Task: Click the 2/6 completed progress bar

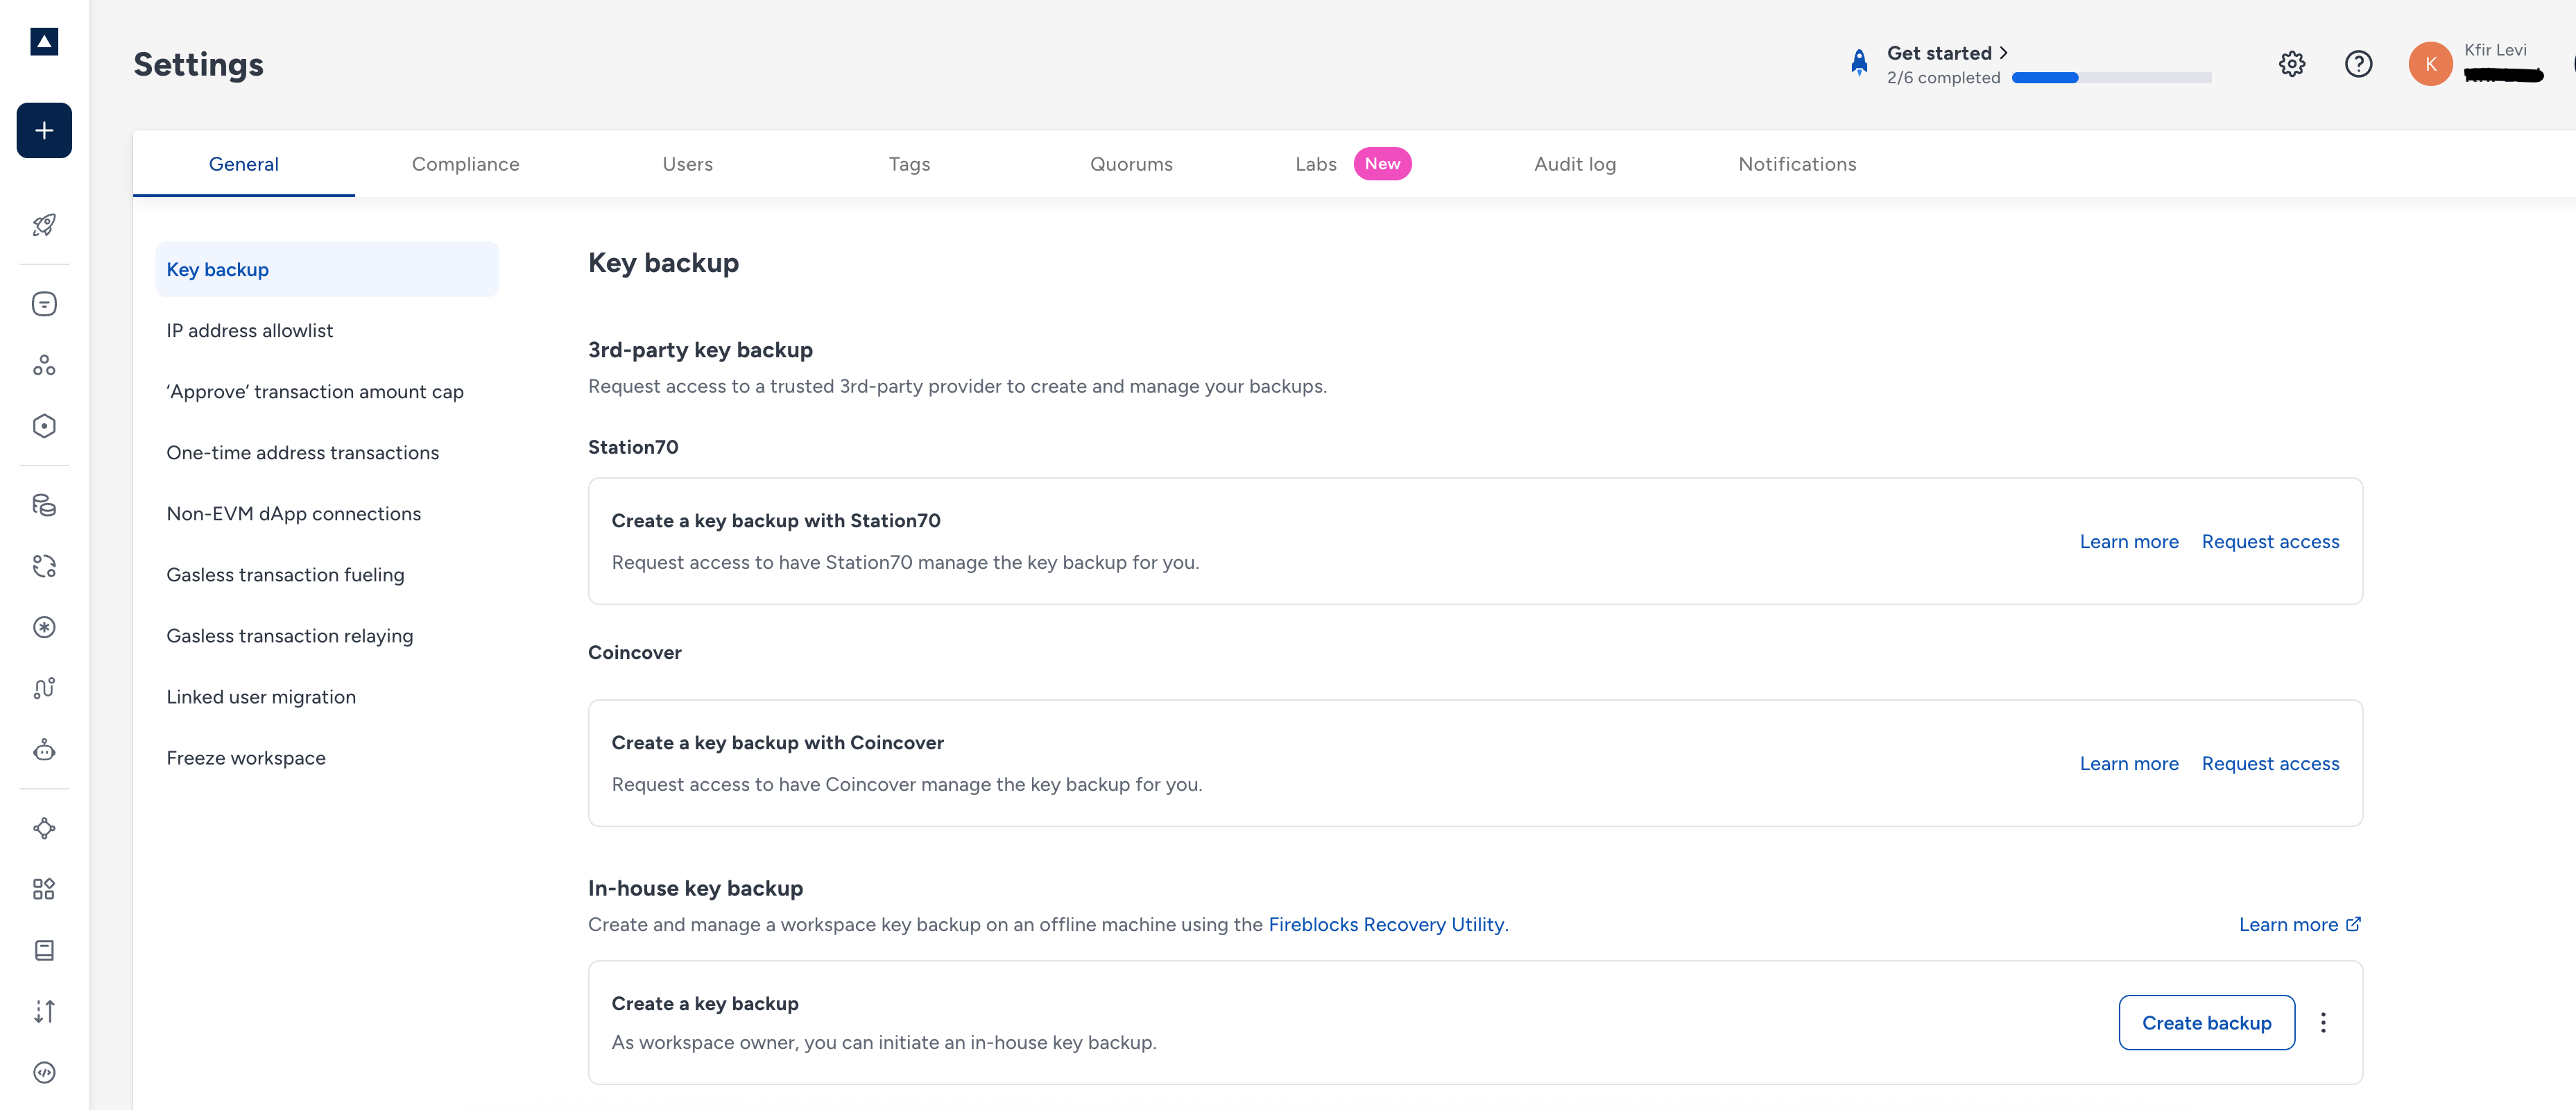Action: click(x=2111, y=77)
